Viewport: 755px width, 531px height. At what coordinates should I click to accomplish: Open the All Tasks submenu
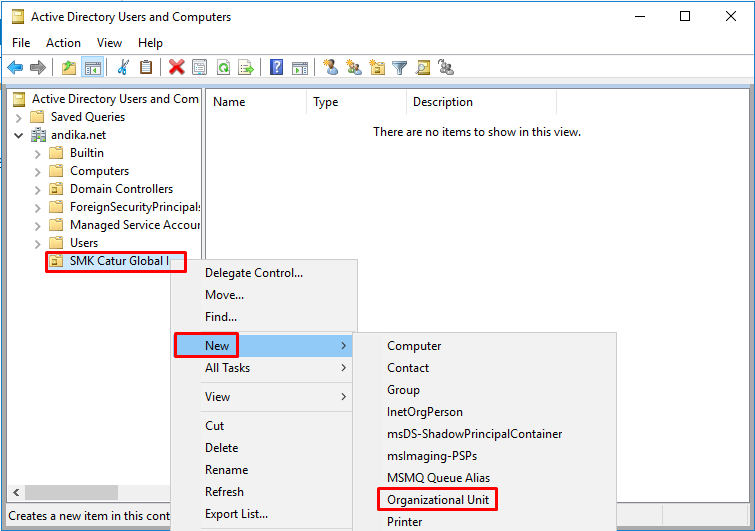coord(263,368)
